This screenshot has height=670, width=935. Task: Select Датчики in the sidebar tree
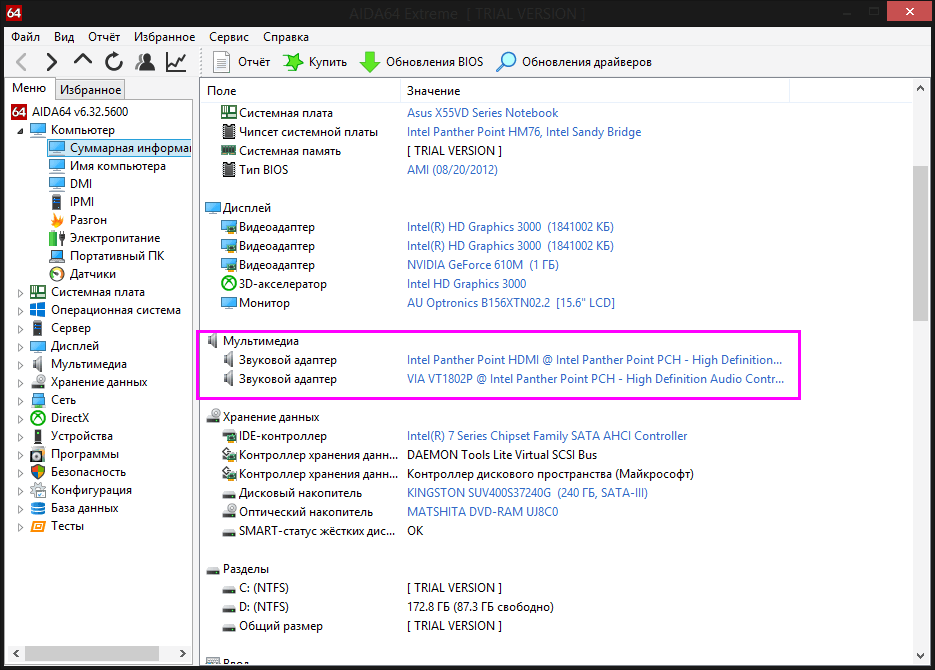click(x=92, y=274)
